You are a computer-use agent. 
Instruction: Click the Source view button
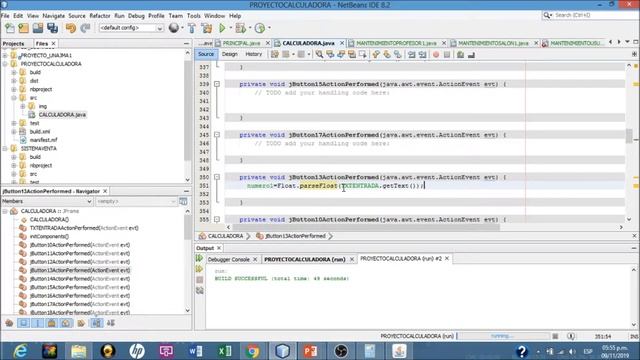[x=206, y=54]
